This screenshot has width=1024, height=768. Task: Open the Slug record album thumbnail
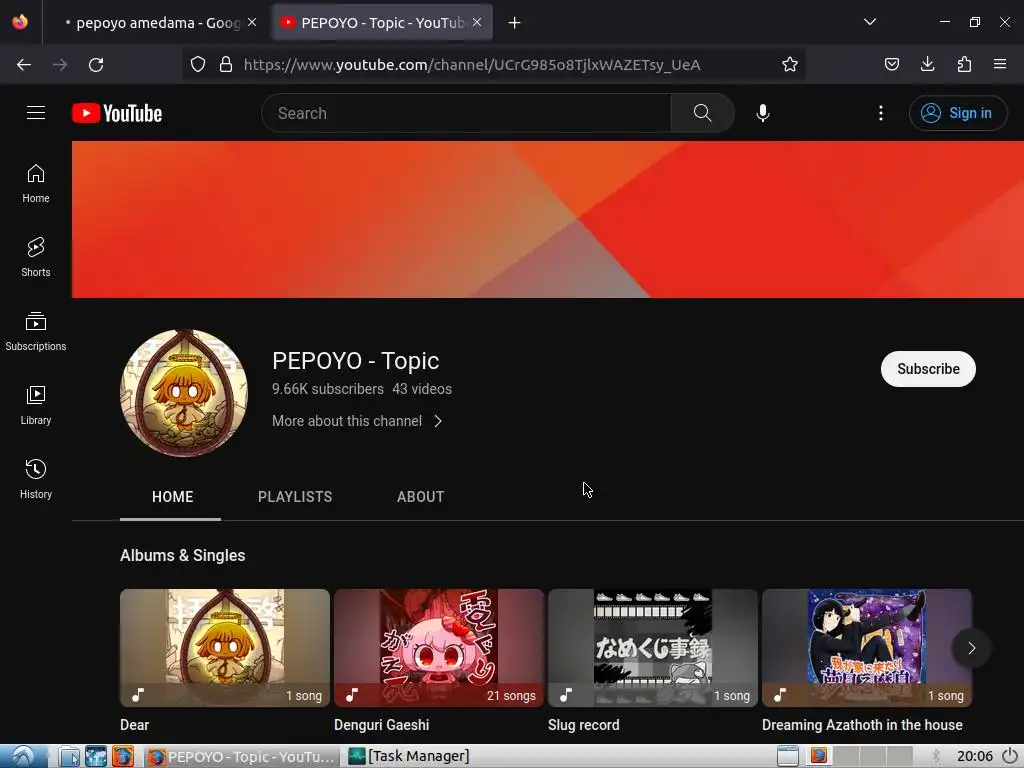coord(653,648)
